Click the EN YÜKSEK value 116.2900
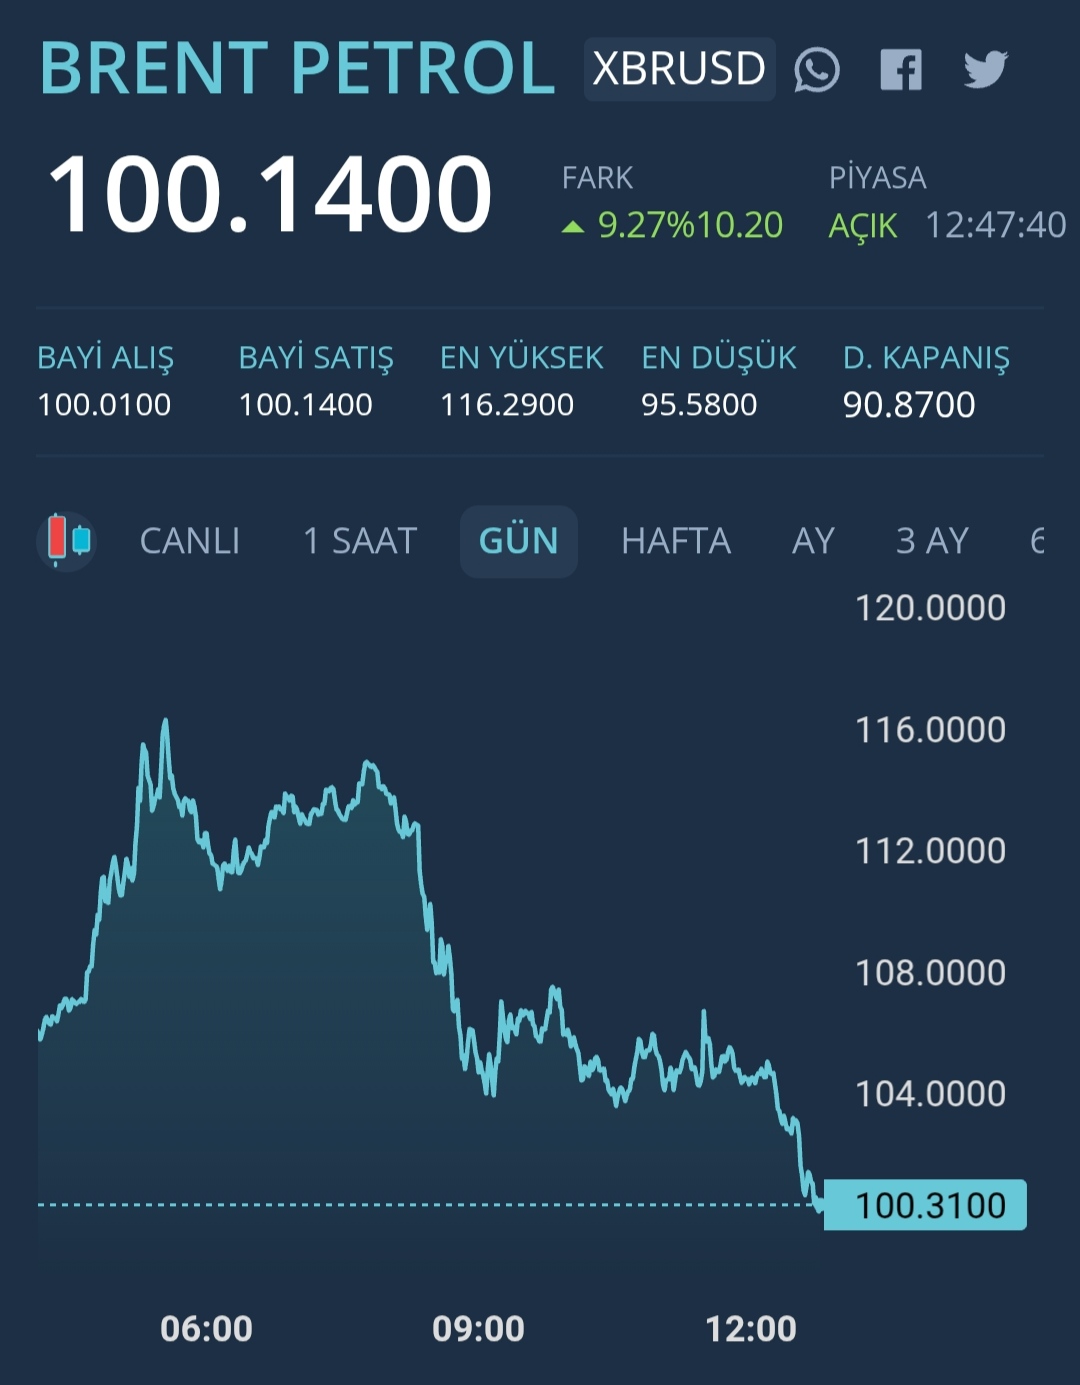 (x=507, y=405)
